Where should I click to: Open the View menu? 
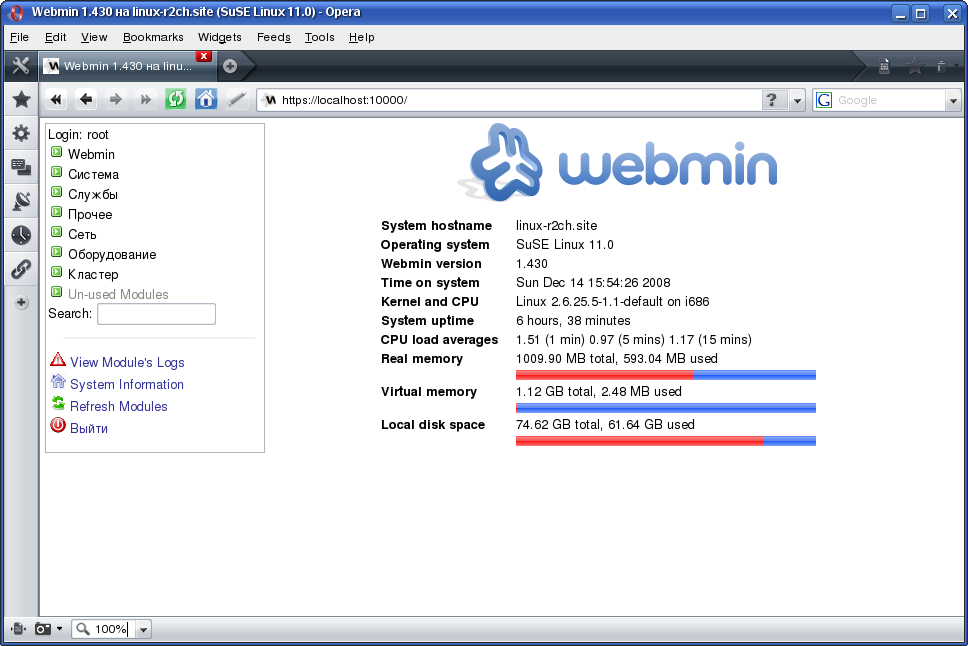tap(94, 37)
